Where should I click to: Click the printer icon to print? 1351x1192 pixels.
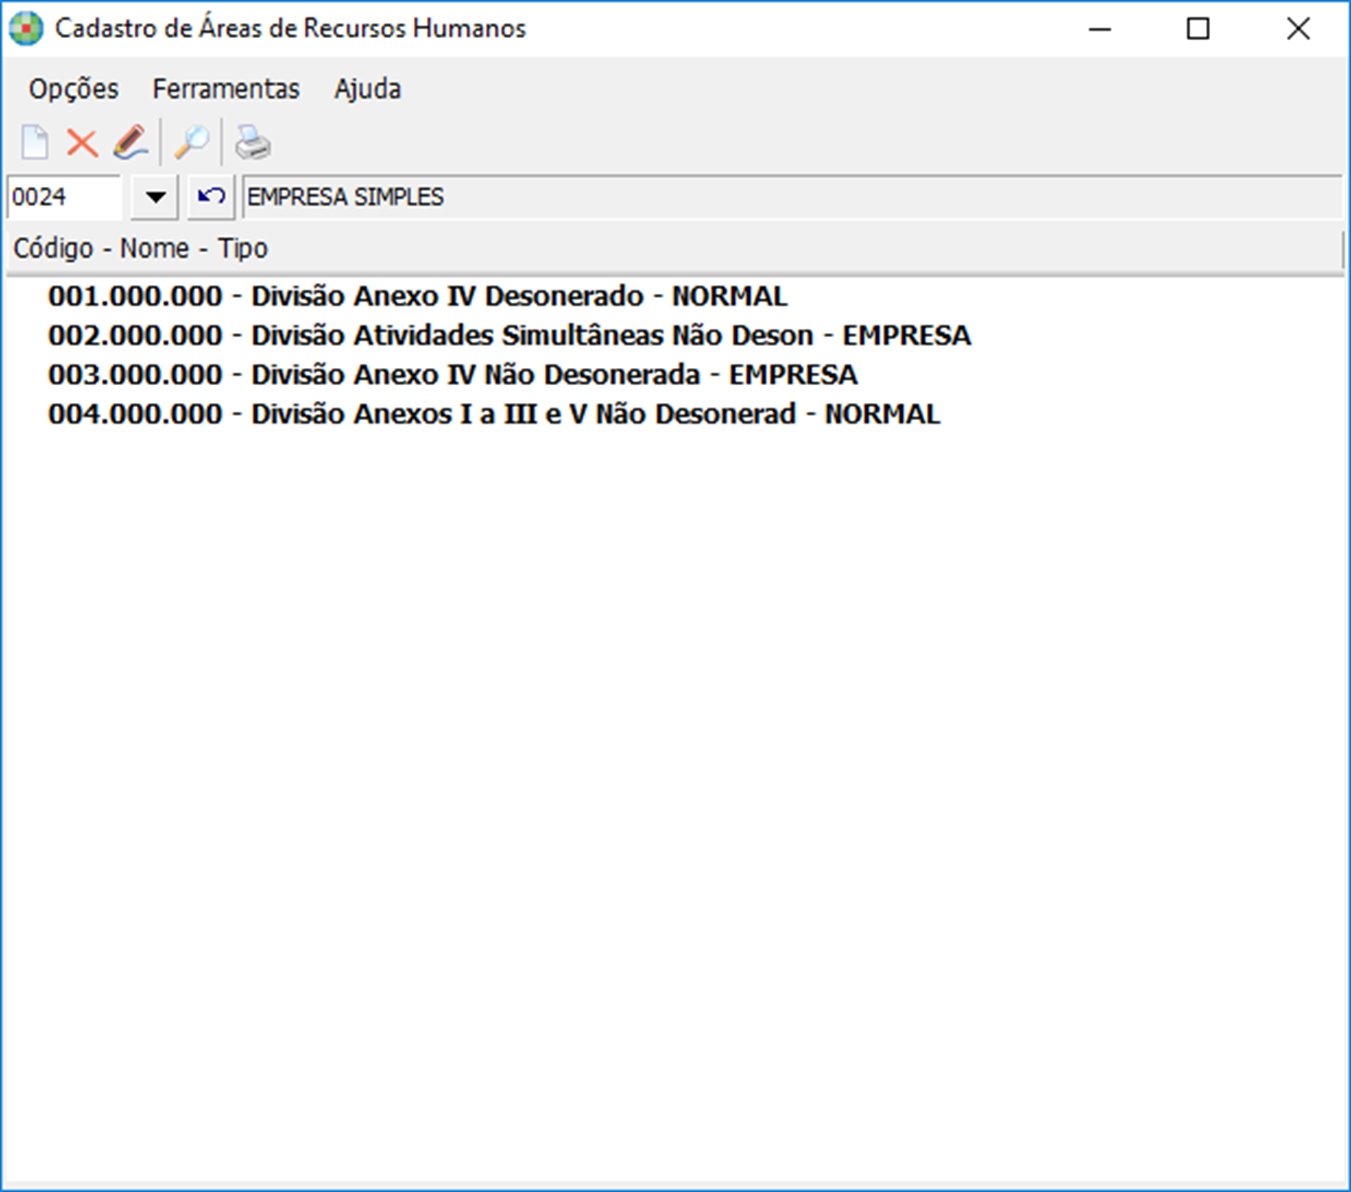point(252,143)
